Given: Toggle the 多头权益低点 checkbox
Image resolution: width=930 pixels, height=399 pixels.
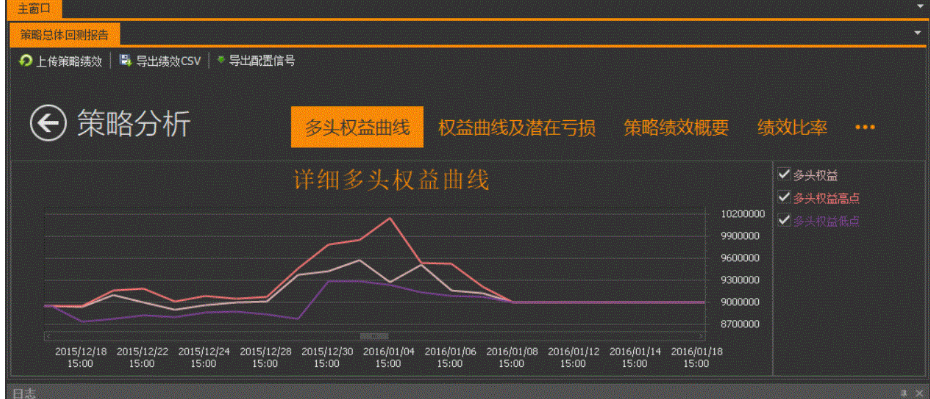Looking at the screenshot, I should (x=784, y=220).
